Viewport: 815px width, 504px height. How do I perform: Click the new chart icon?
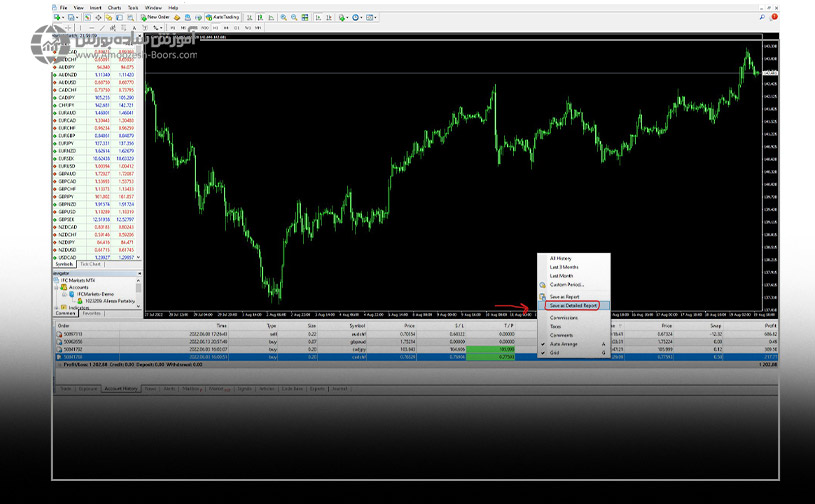coord(57,17)
